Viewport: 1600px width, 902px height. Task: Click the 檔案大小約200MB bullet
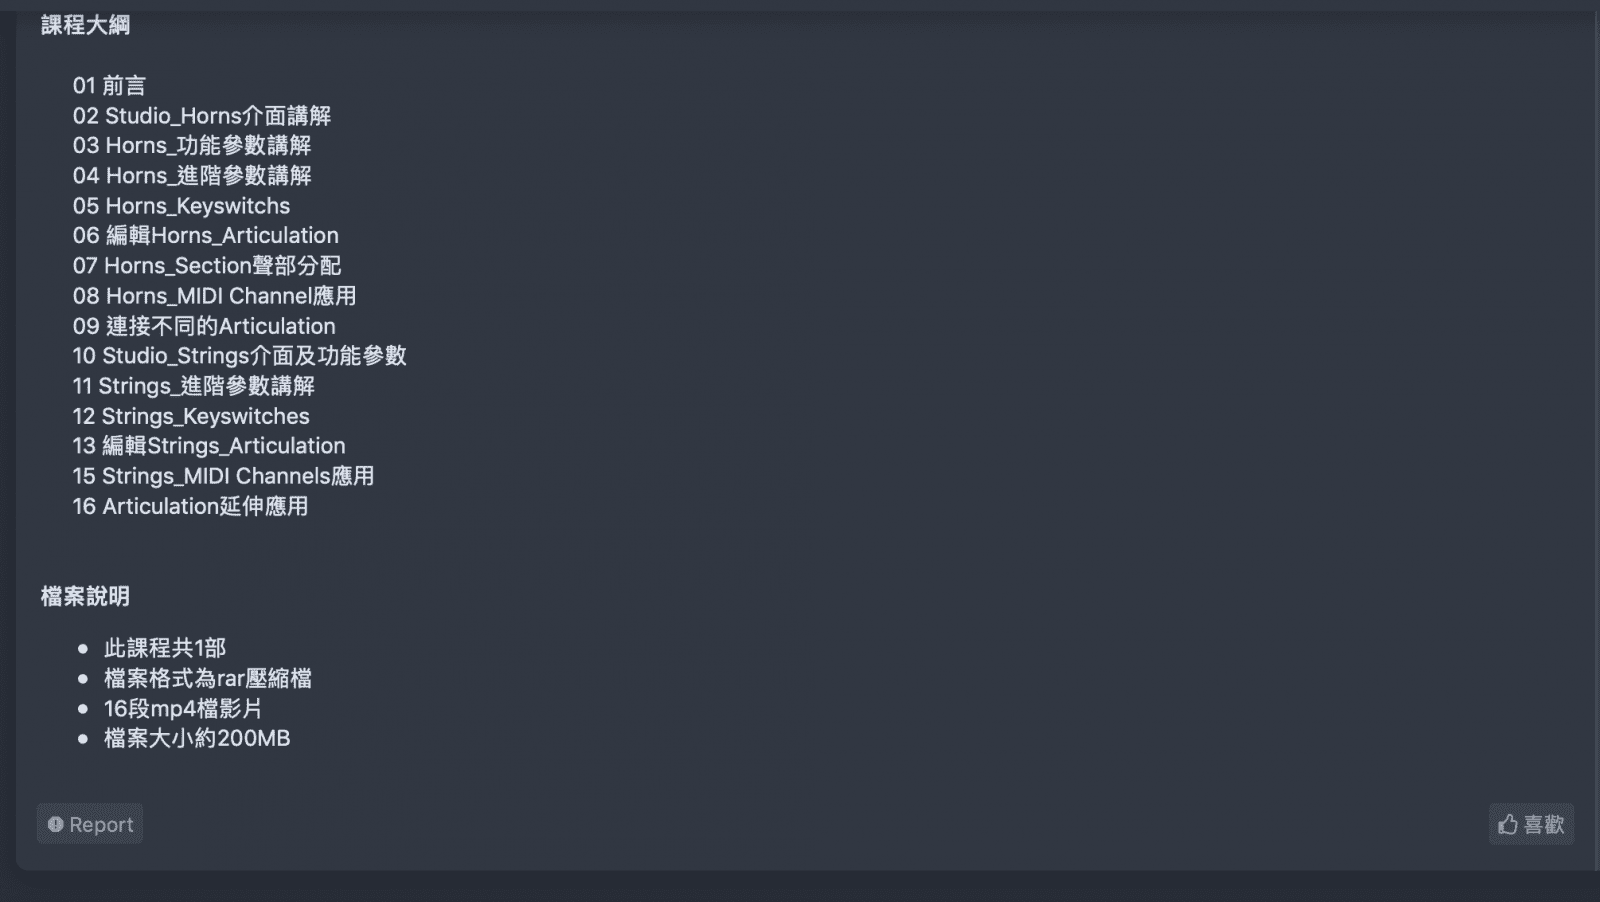(197, 739)
